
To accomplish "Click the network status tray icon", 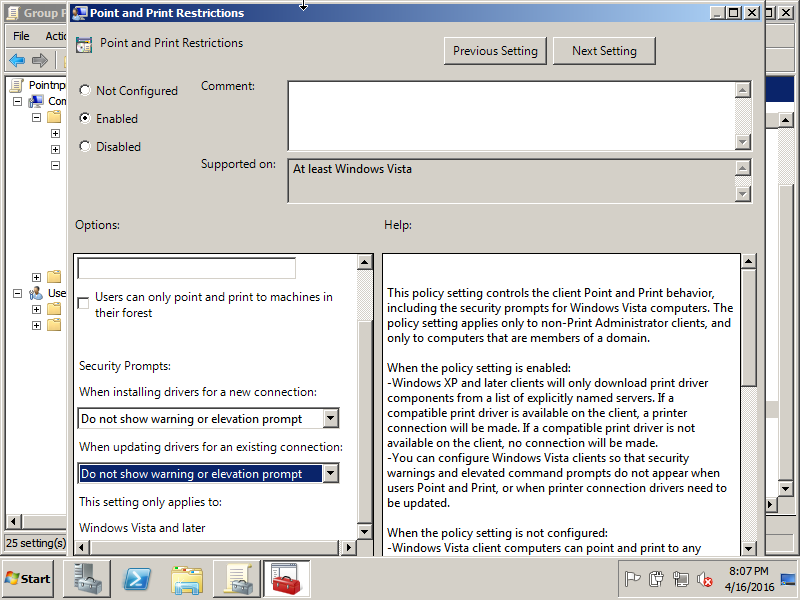I will coord(681,579).
